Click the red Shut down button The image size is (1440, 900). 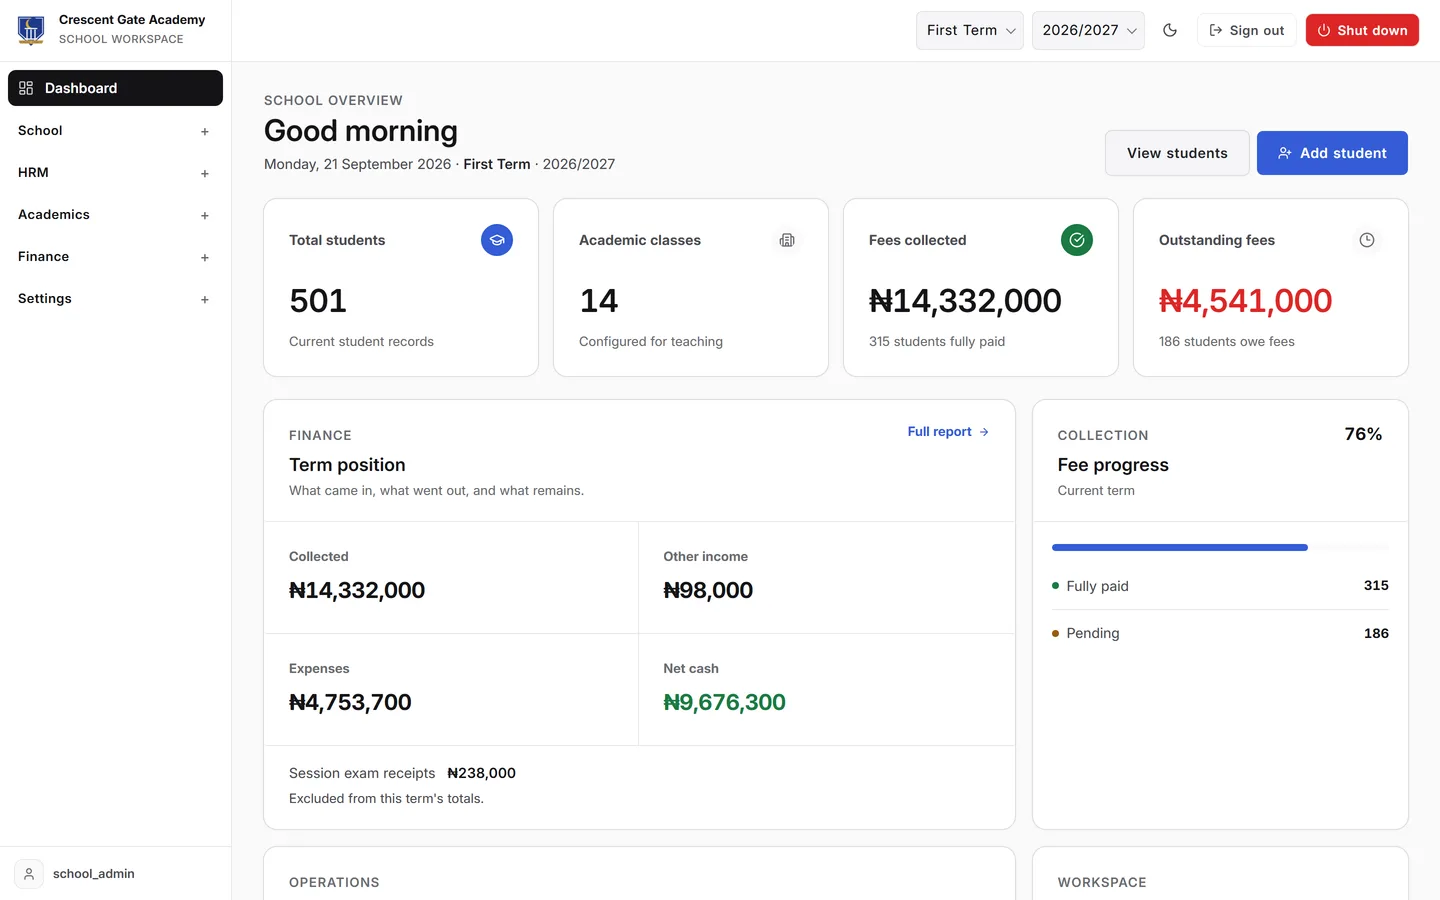tap(1362, 30)
